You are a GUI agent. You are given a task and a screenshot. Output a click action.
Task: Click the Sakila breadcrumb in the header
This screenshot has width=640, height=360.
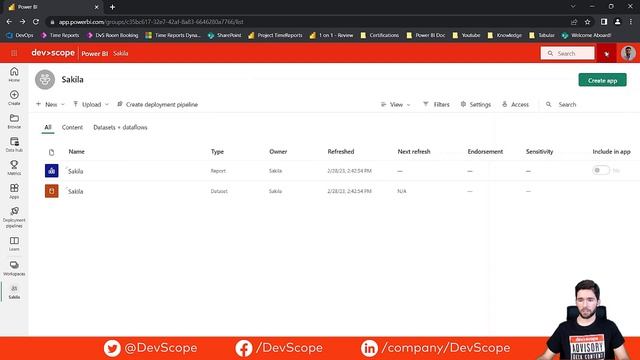(x=120, y=53)
